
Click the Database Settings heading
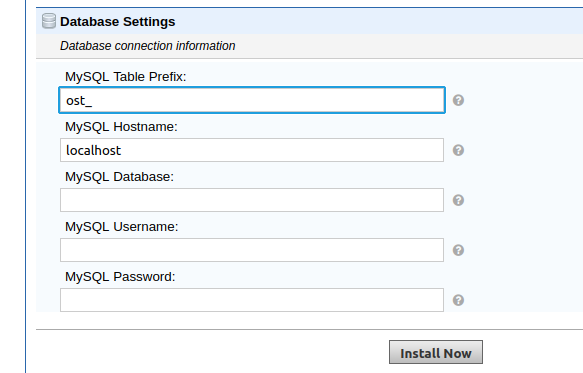117,22
